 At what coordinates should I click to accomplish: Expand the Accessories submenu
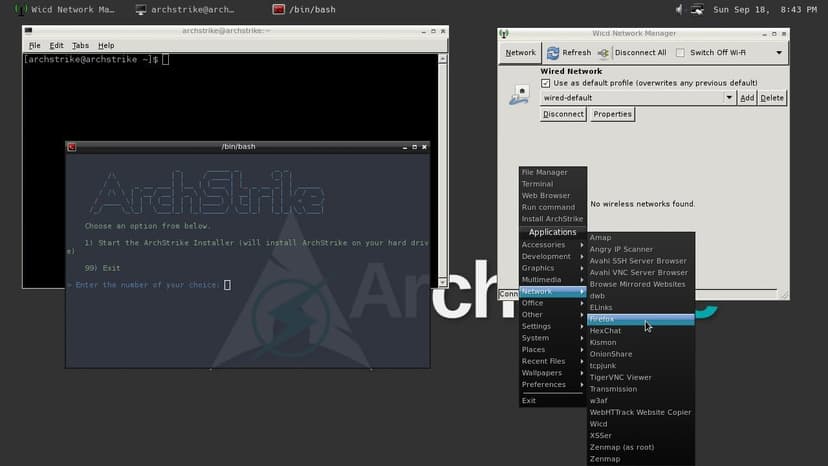(553, 245)
